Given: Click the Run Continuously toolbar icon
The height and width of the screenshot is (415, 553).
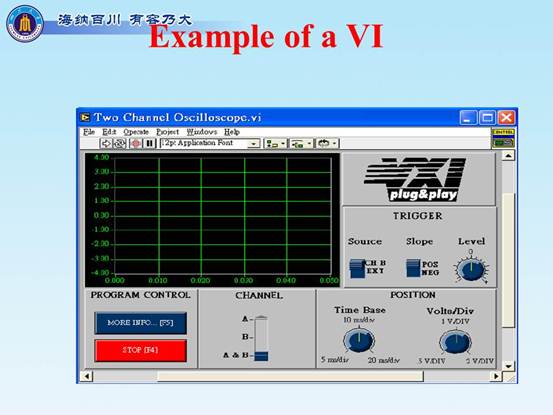Looking at the screenshot, I should point(120,143).
